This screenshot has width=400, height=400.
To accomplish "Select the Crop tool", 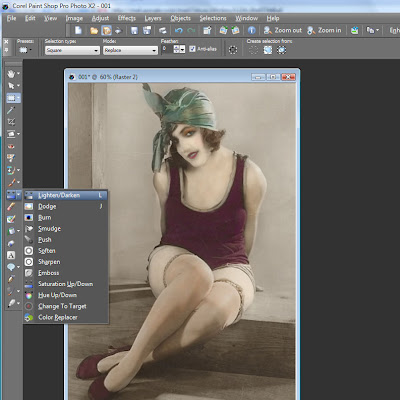I will point(11,122).
